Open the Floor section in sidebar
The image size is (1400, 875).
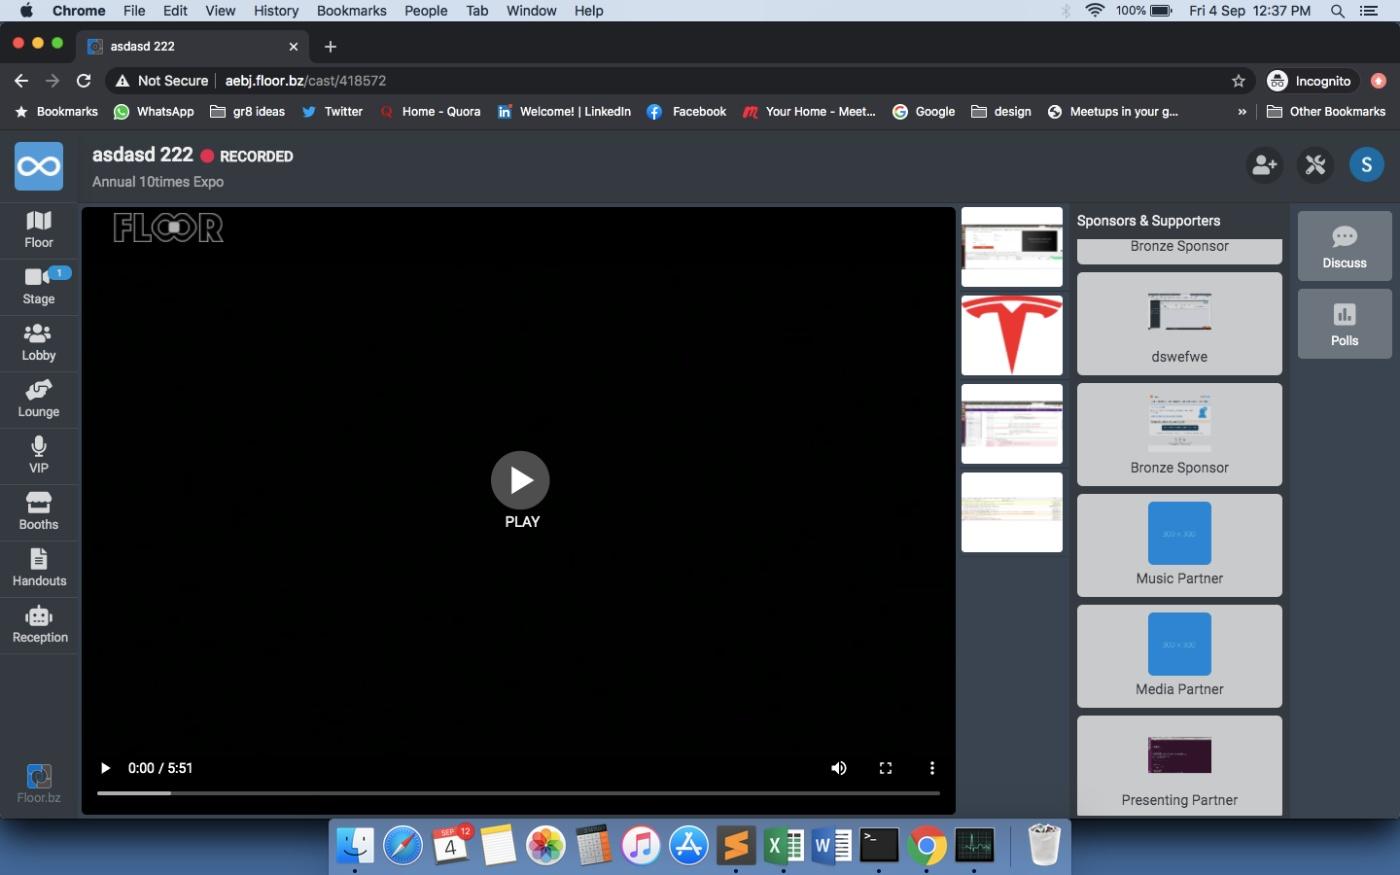39,230
